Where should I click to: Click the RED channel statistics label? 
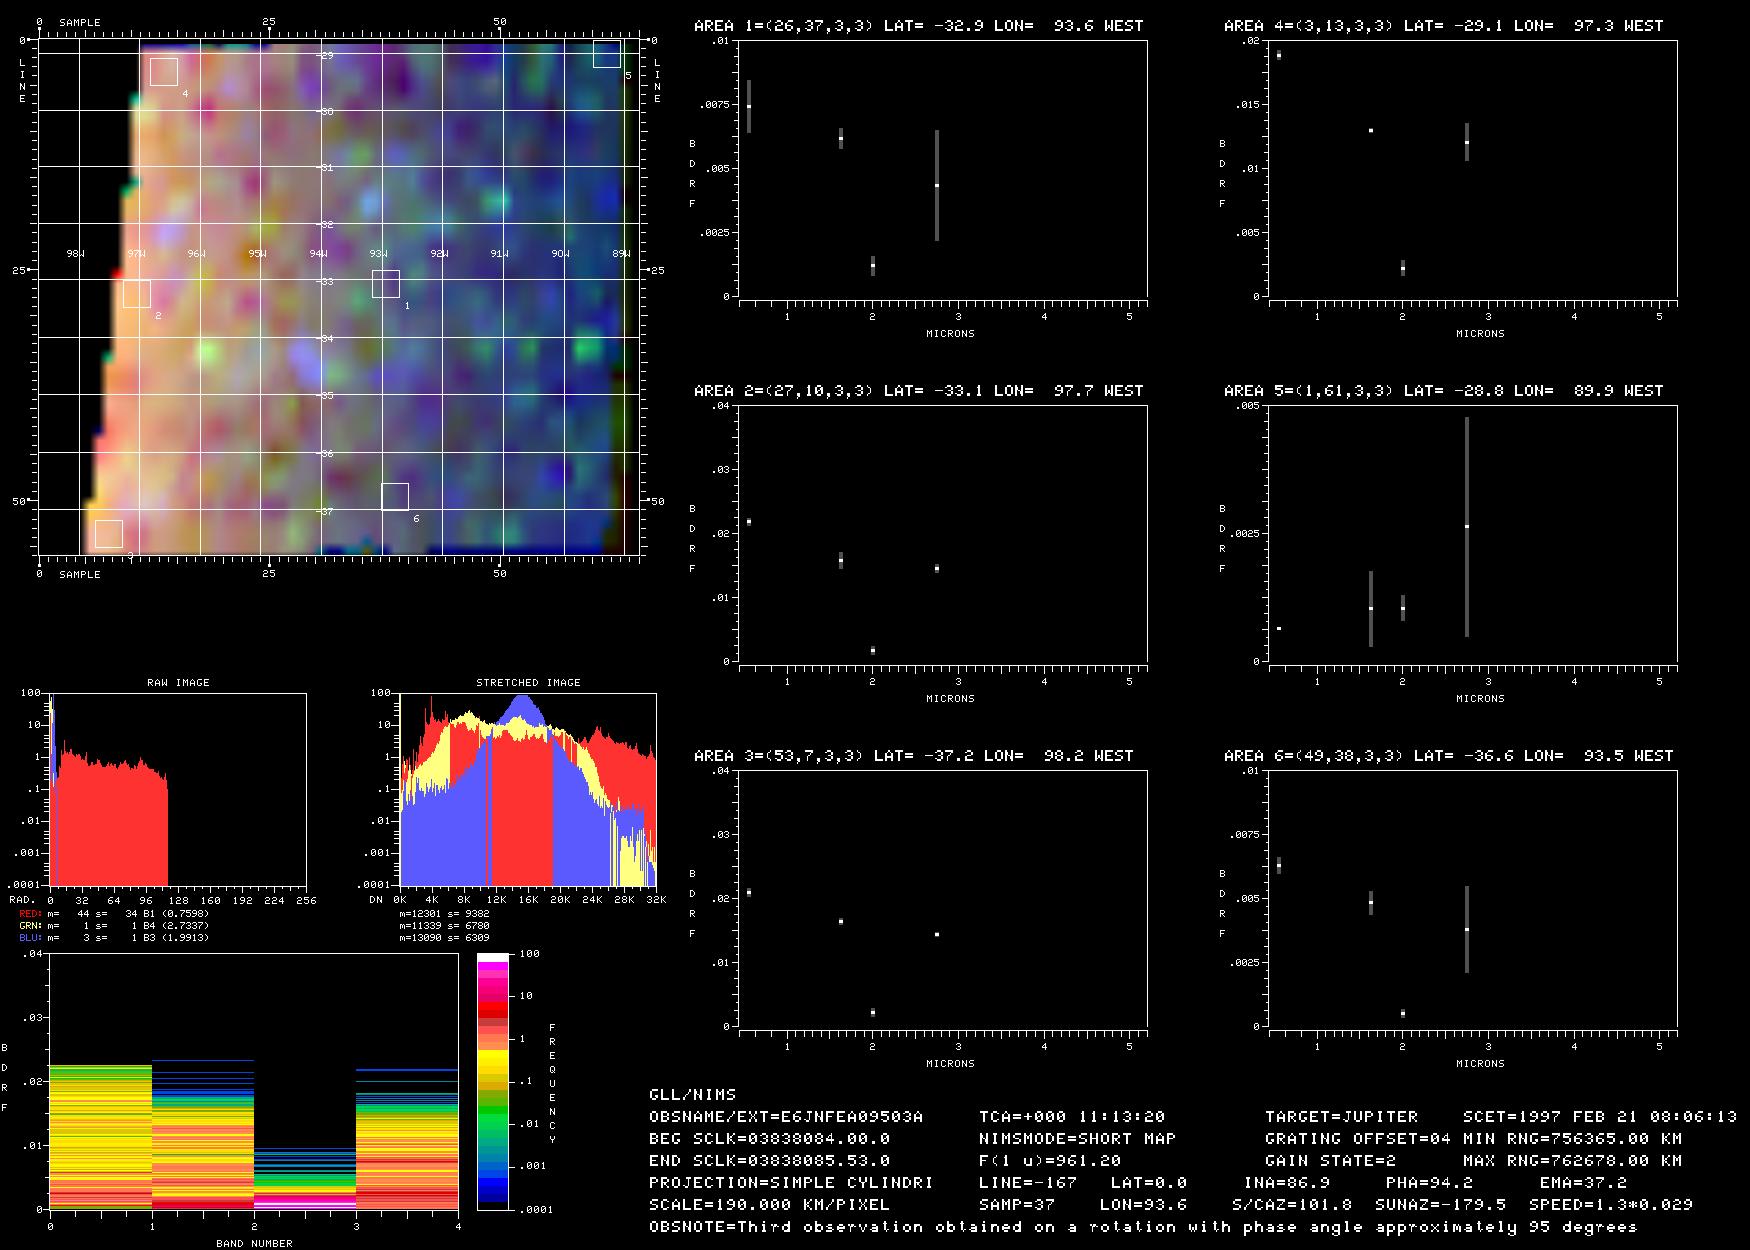point(30,914)
